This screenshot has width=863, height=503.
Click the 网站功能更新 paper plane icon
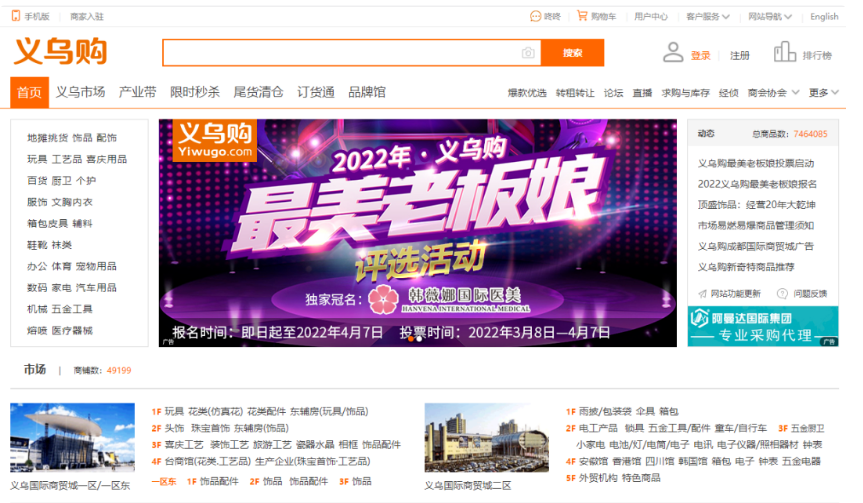click(702, 293)
